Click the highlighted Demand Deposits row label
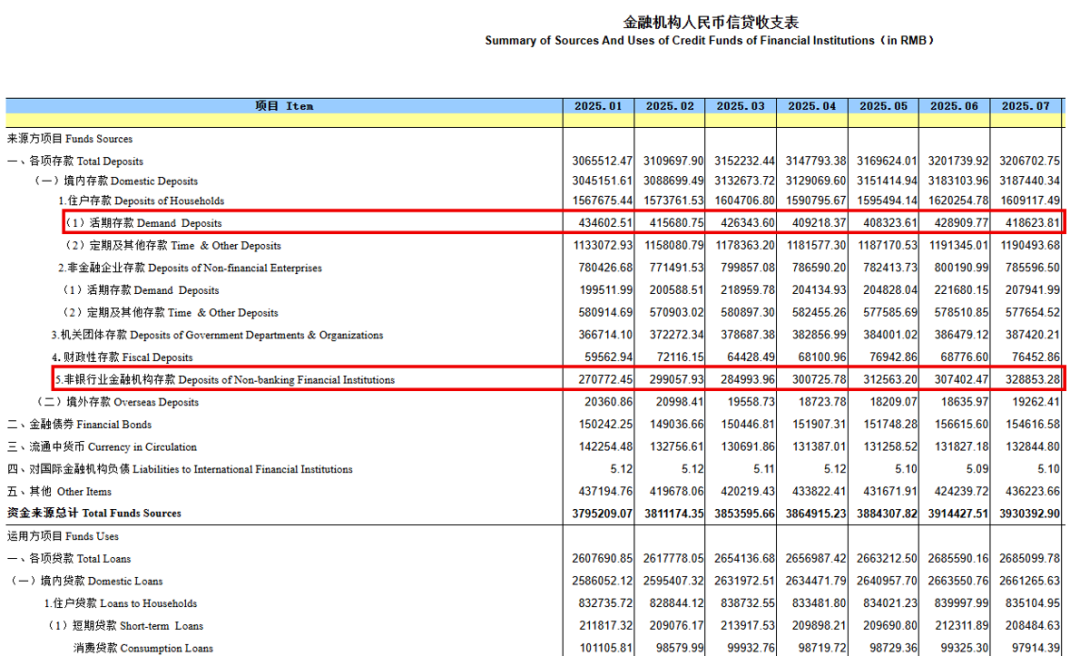The image size is (1080, 656). 143,223
